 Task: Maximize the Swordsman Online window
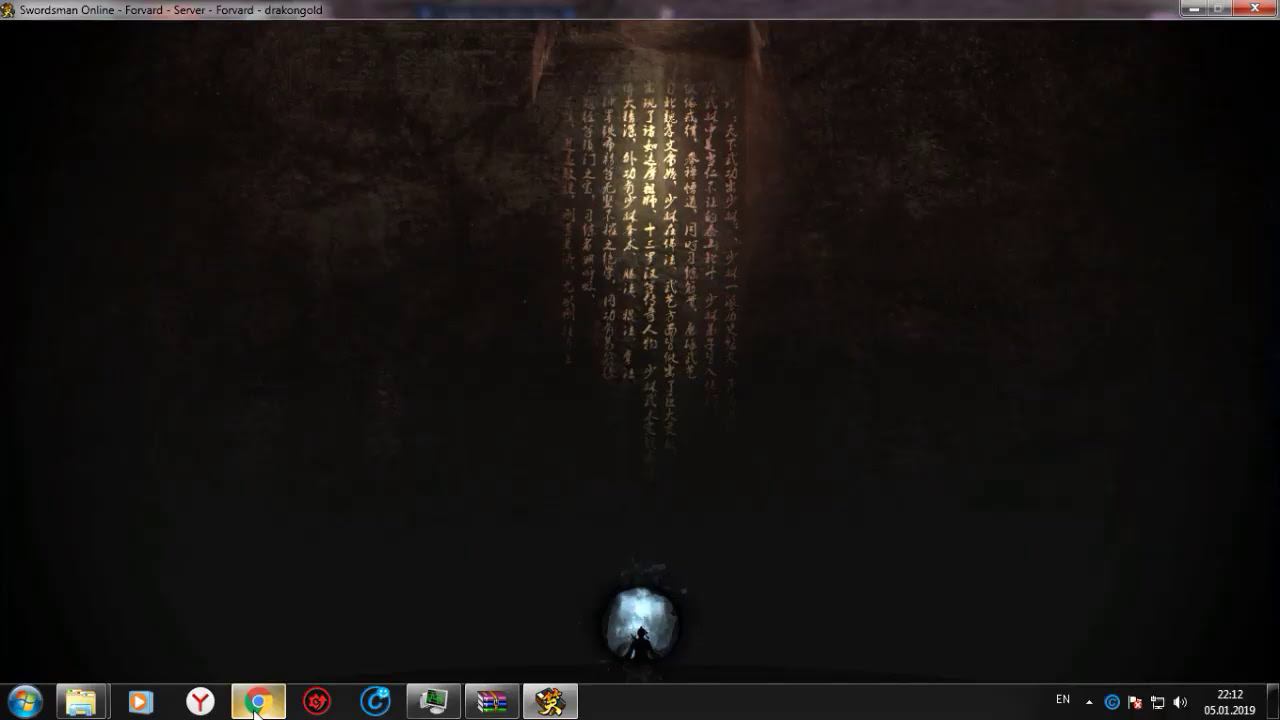click(1219, 8)
